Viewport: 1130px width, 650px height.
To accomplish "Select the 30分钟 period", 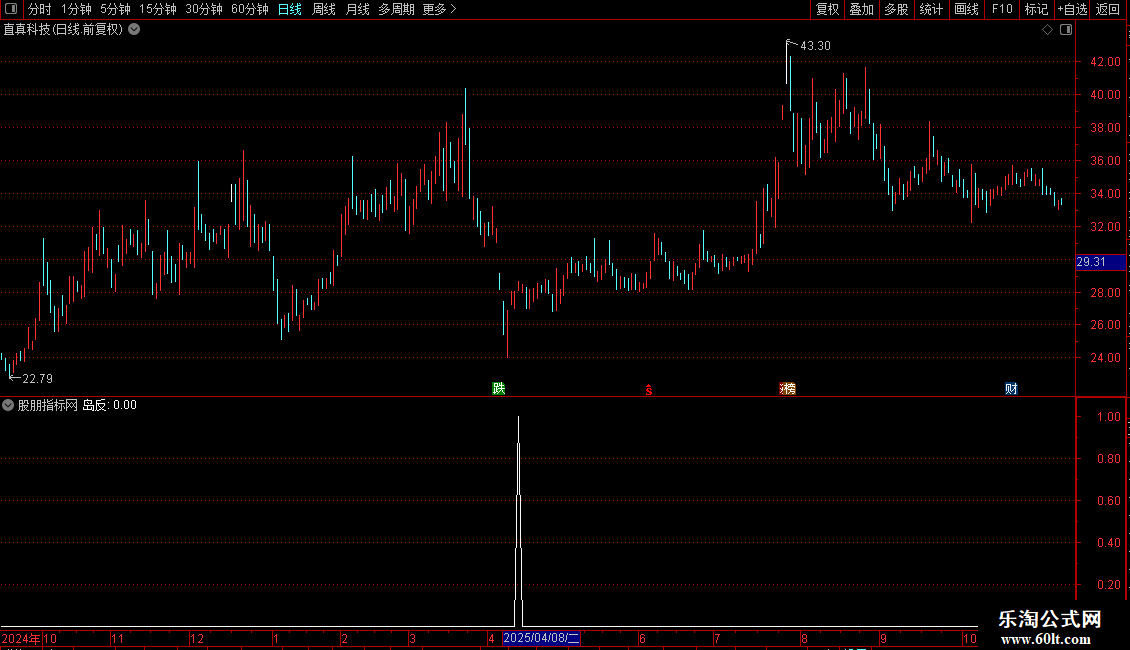I will [x=204, y=9].
